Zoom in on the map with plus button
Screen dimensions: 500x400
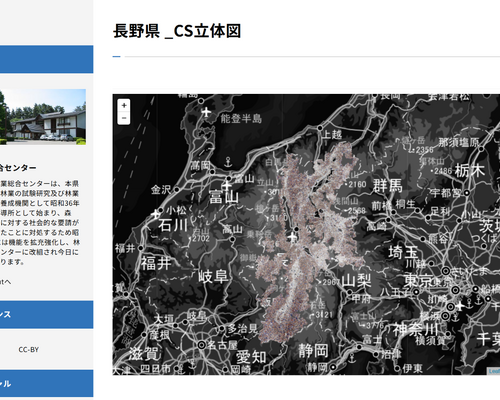tap(124, 105)
